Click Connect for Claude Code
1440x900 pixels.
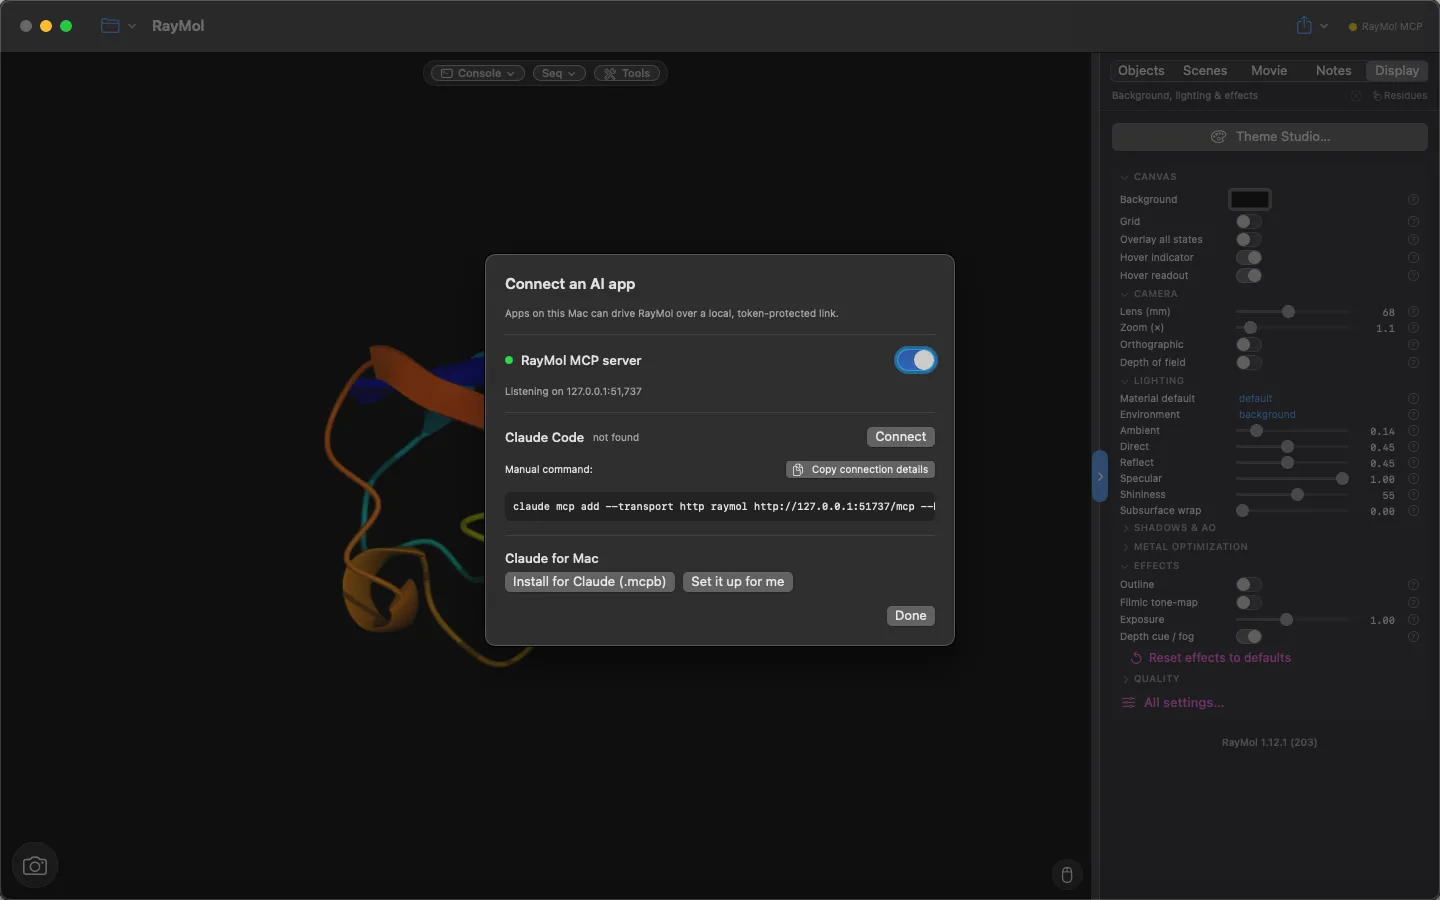pos(901,437)
